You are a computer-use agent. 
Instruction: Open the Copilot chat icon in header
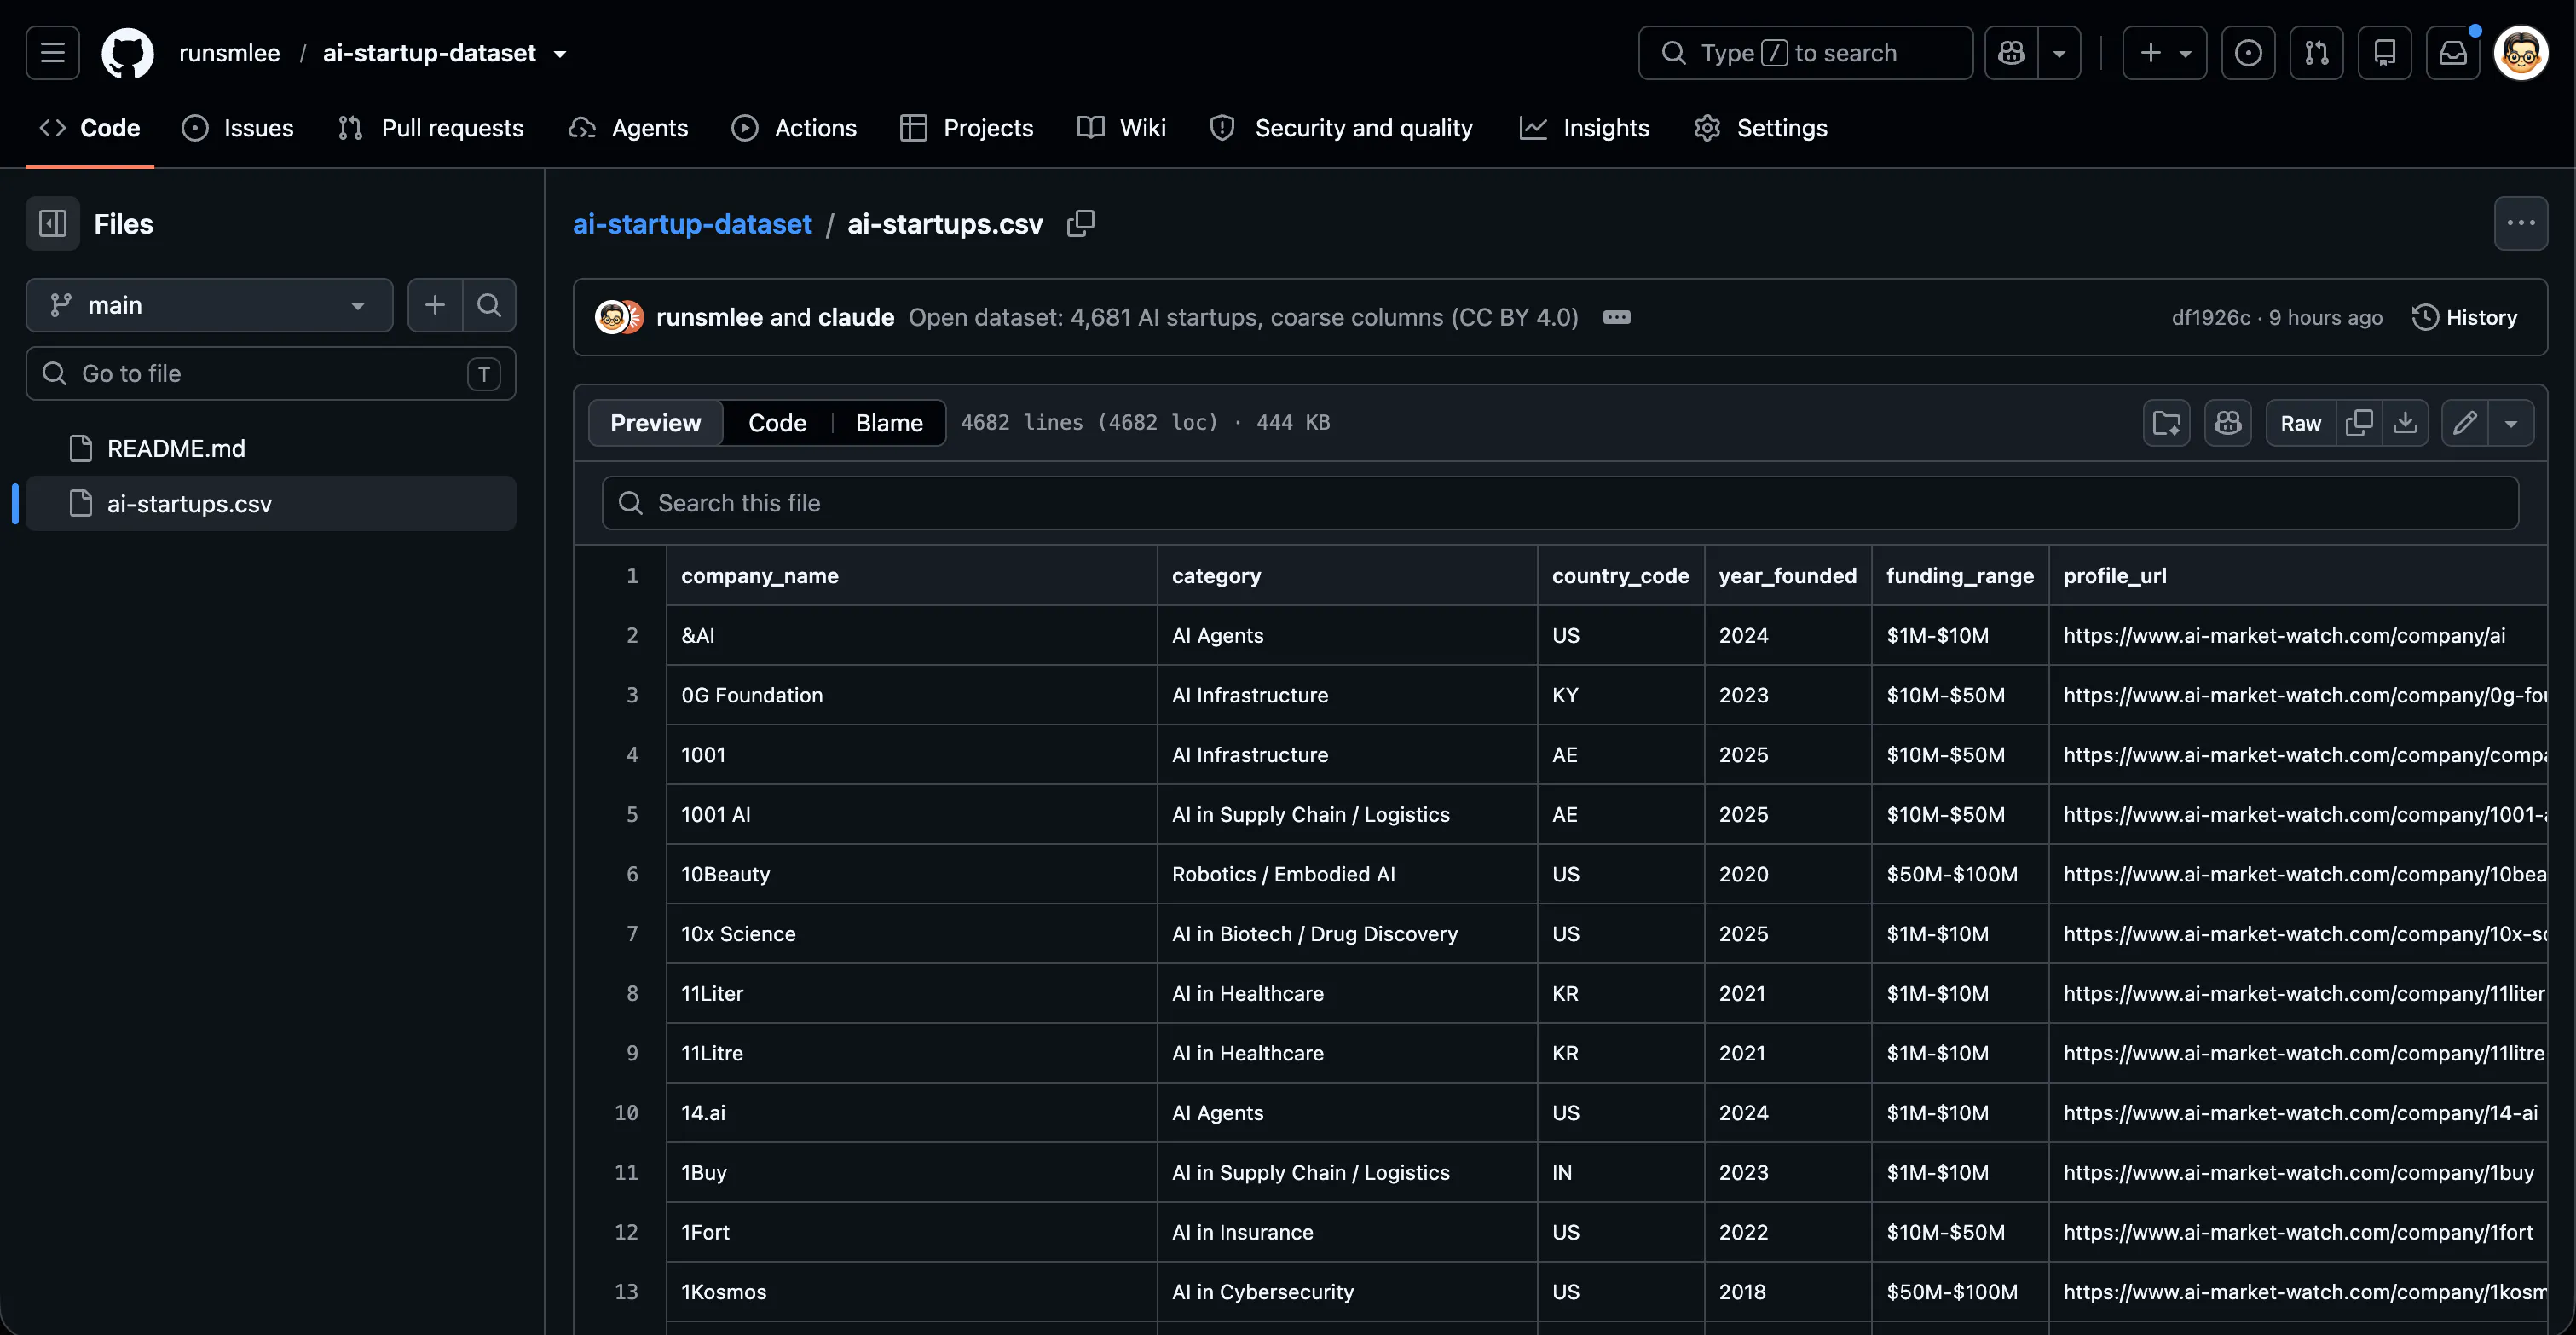pos(2011,52)
